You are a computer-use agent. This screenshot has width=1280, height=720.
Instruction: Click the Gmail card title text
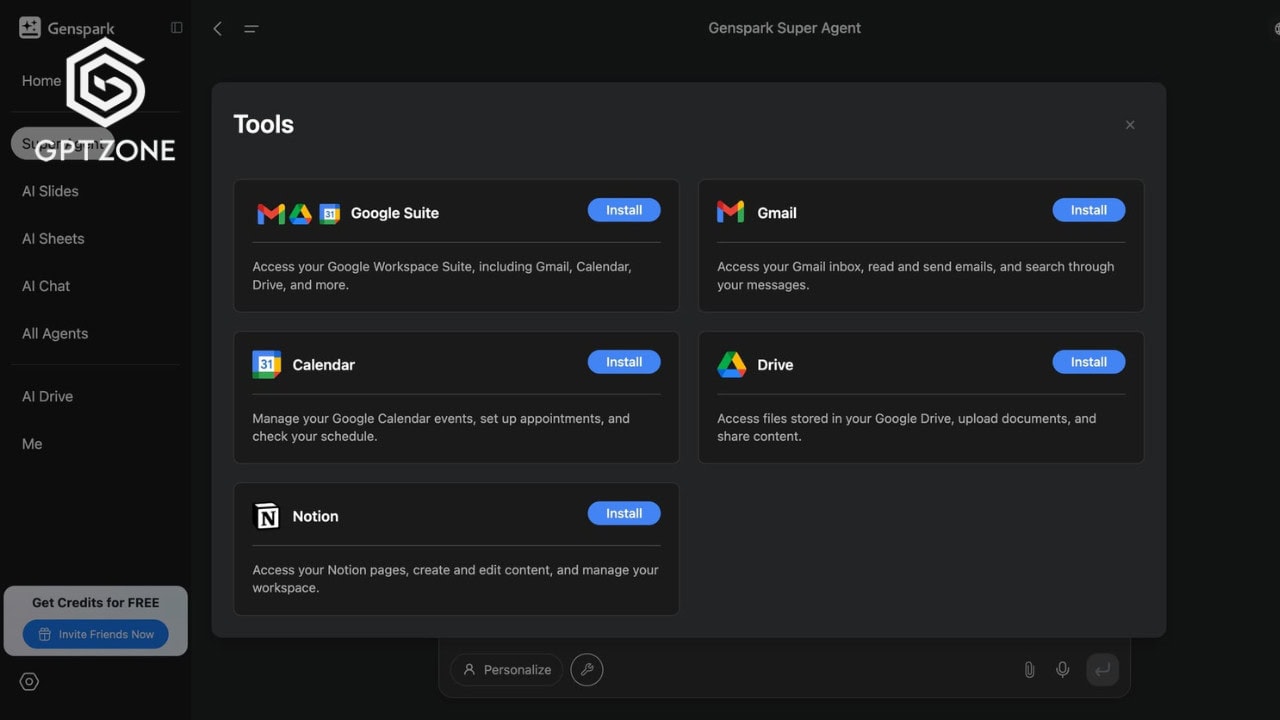777,213
